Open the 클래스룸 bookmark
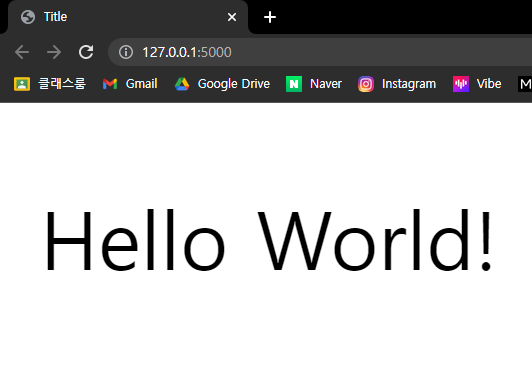The height and width of the screenshot is (389, 532). point(50,84)
